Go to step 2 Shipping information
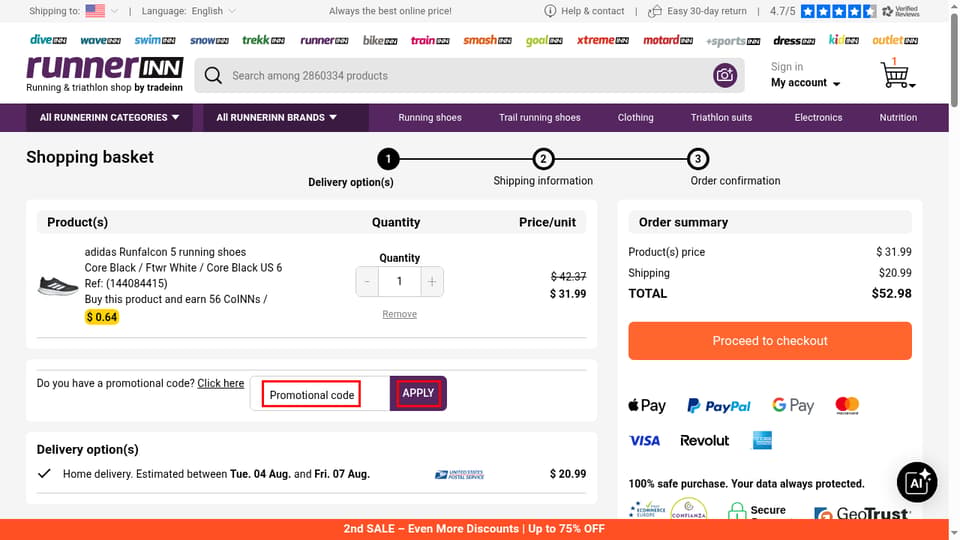This screenshot has width=960, height=540. (543, 159)
